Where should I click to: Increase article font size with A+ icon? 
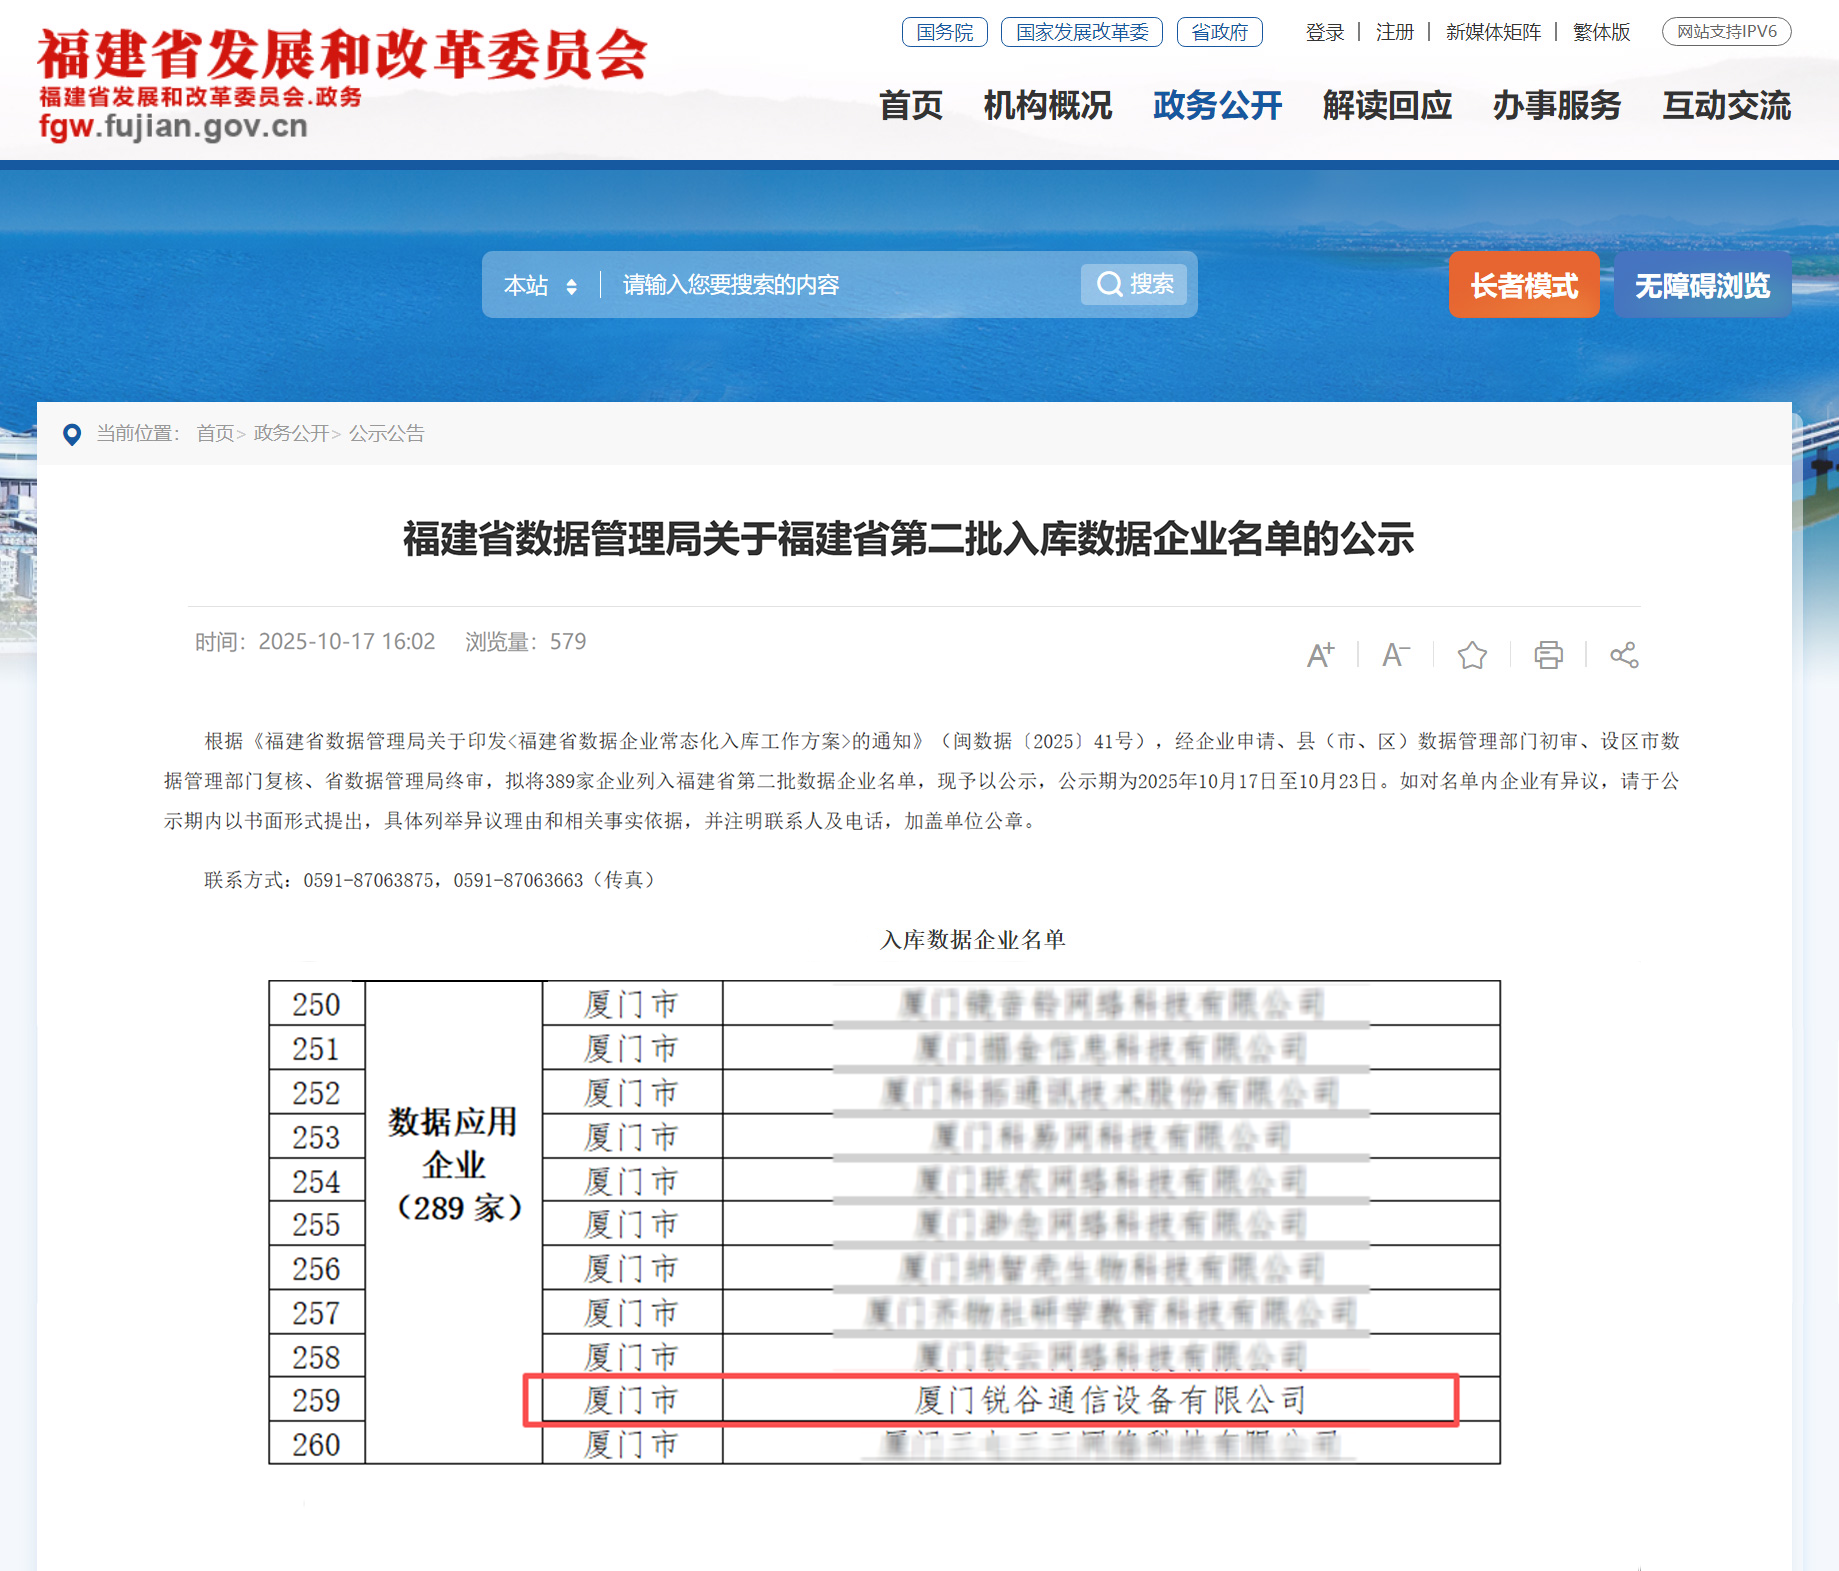tap(1321, 655)
